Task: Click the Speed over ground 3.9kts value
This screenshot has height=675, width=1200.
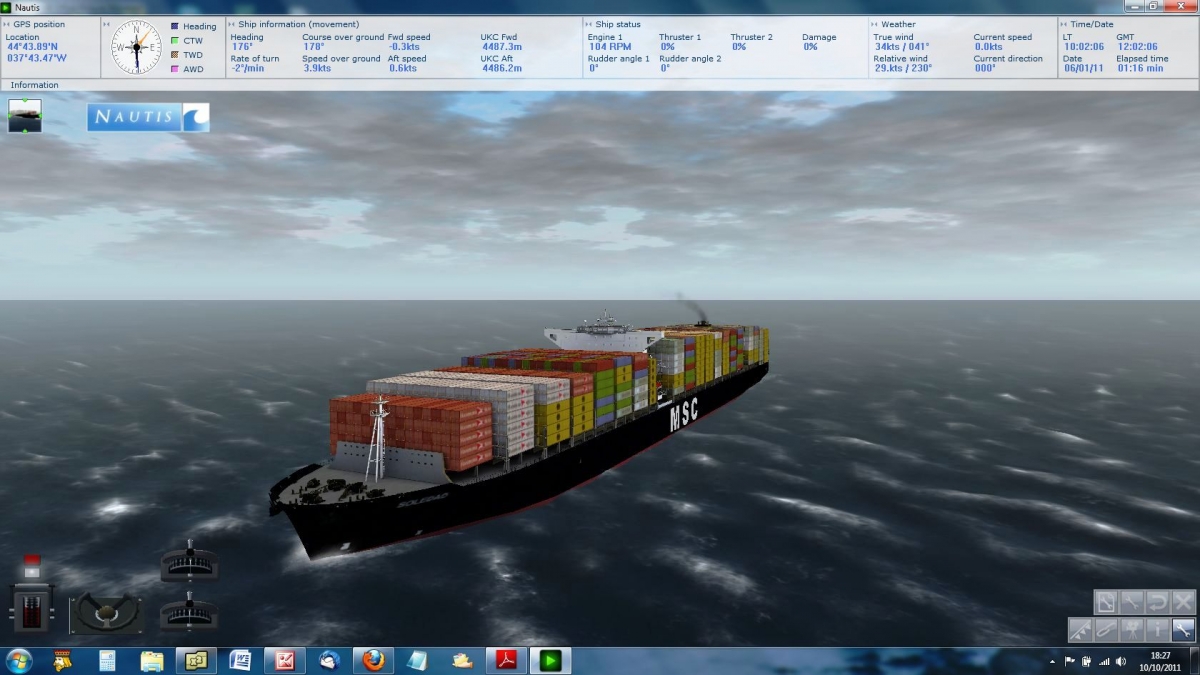Action: click(316, 69)
